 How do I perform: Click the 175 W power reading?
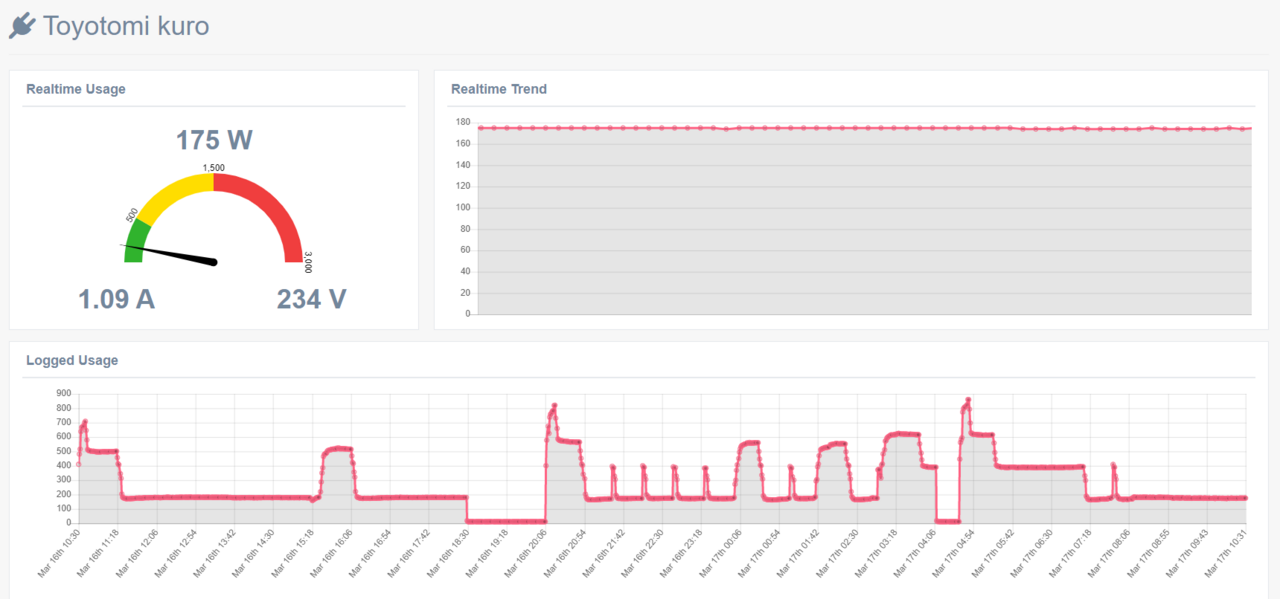coord(214,140)
